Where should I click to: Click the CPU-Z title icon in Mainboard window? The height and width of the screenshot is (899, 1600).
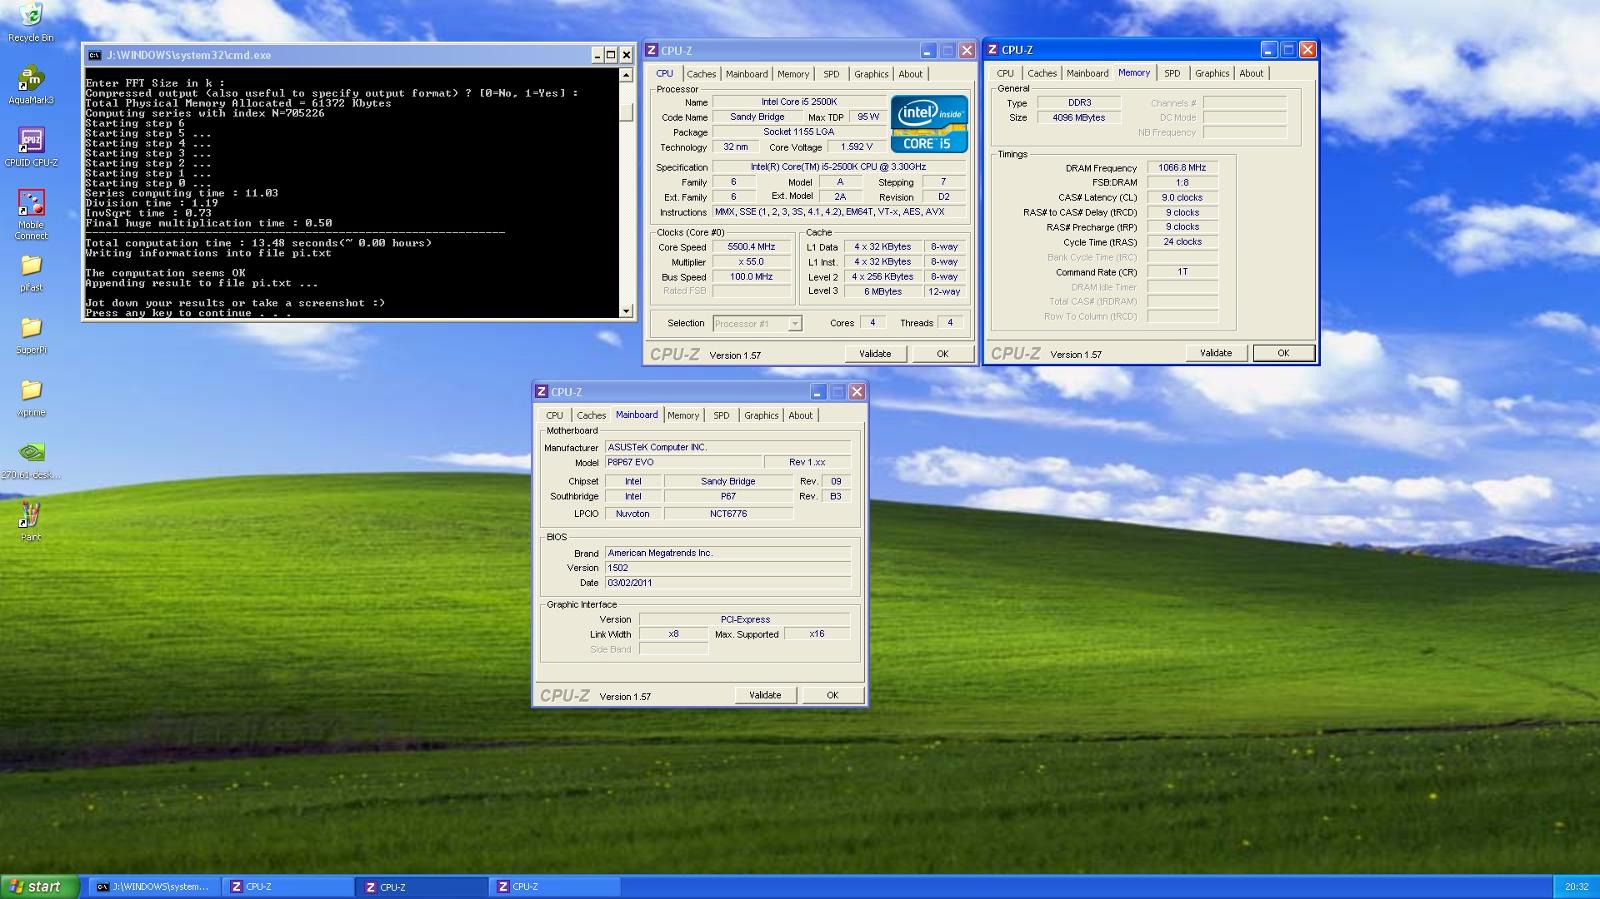point(541,392)
